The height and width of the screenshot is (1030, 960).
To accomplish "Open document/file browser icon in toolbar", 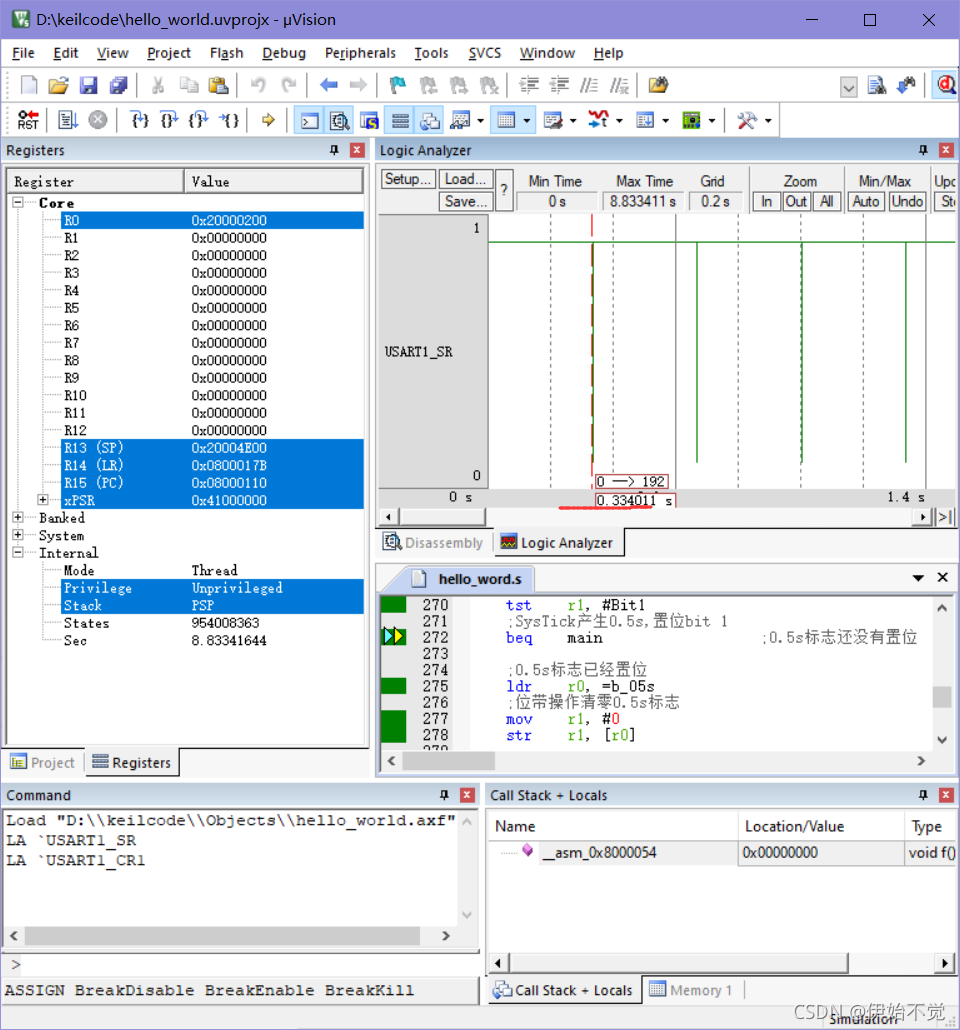I will coord(658,85).
